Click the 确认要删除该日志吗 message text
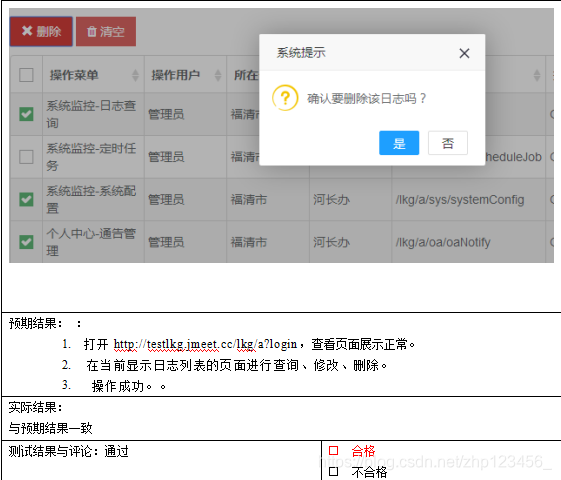This screenshot has height=480, width=561. (x=366, y=98)
